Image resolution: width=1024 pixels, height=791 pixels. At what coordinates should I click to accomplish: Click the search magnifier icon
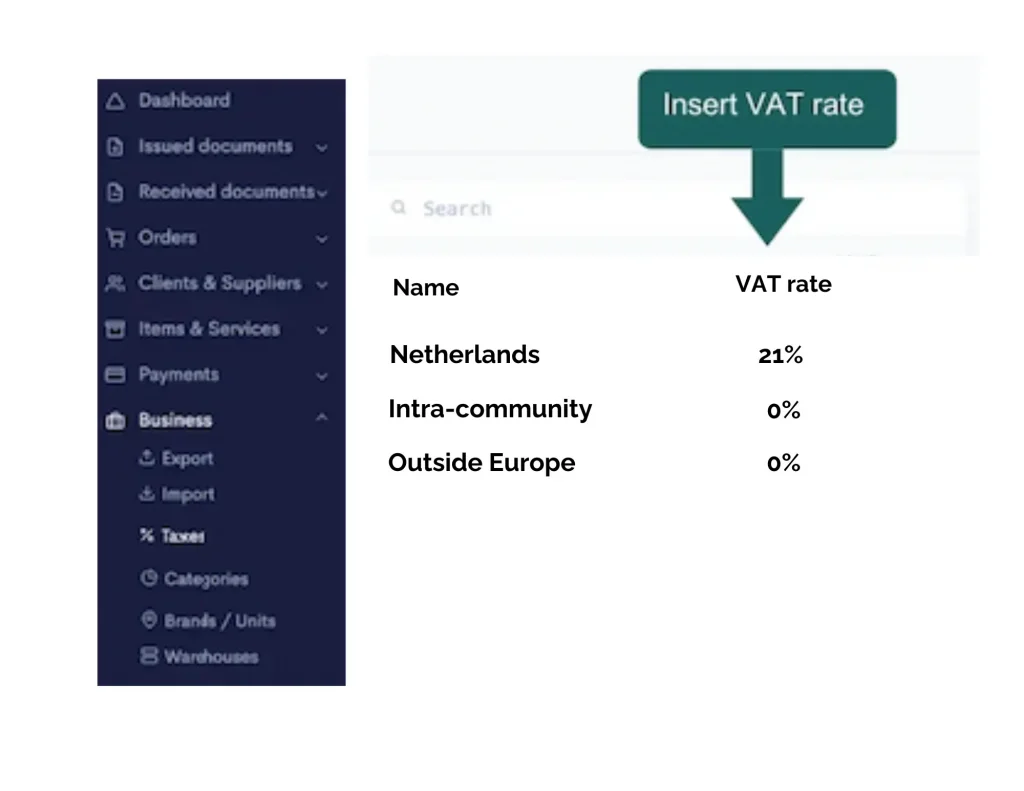click(398, 207)
